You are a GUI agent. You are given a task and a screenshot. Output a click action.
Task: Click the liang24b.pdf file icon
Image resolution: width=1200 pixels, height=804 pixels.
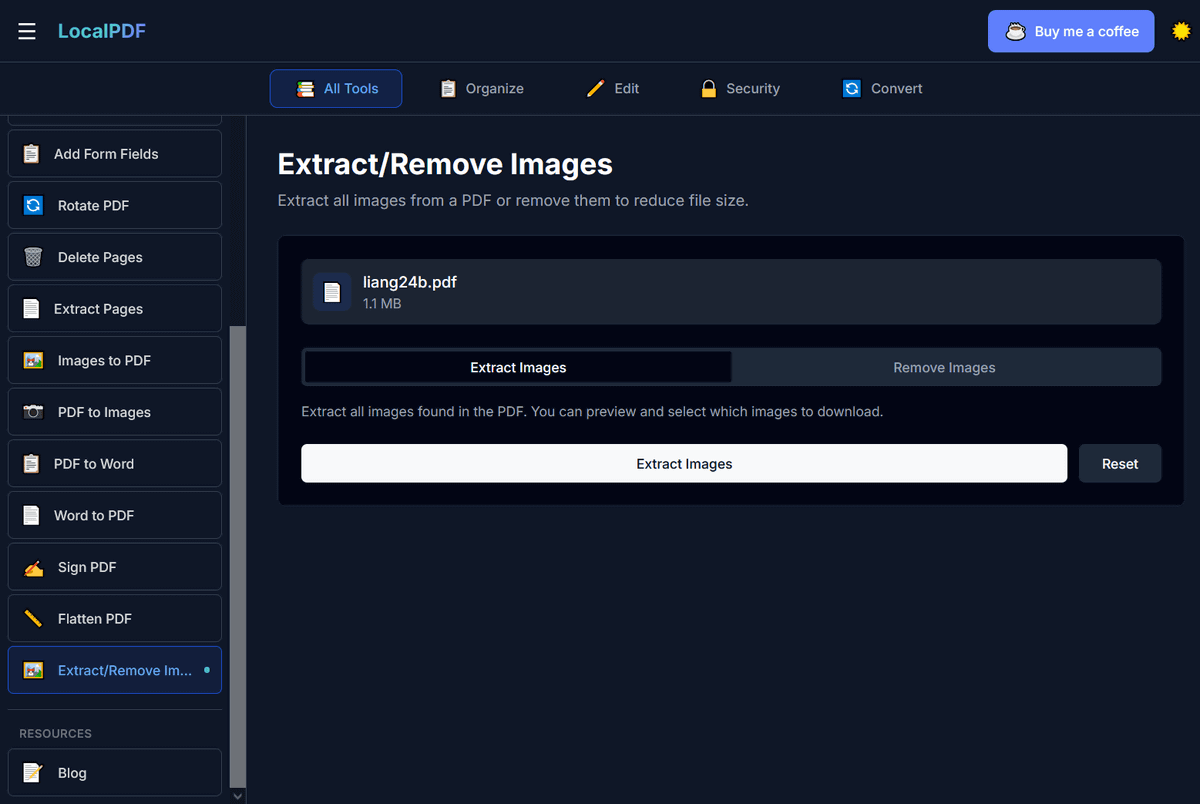(332, 292)
